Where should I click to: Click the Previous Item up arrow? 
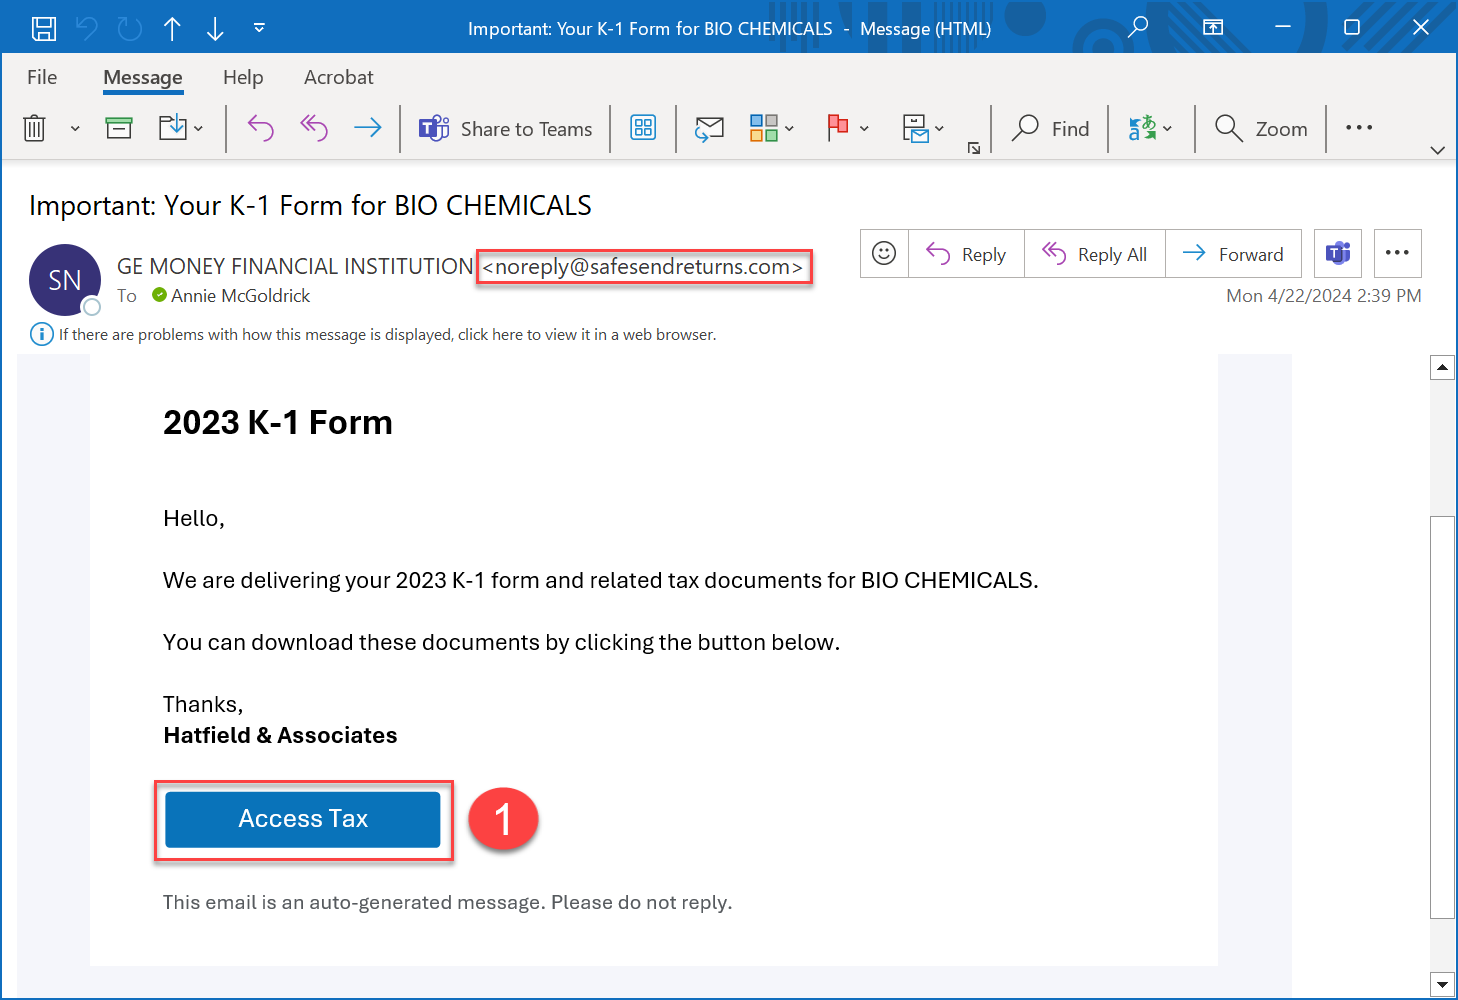172,28
